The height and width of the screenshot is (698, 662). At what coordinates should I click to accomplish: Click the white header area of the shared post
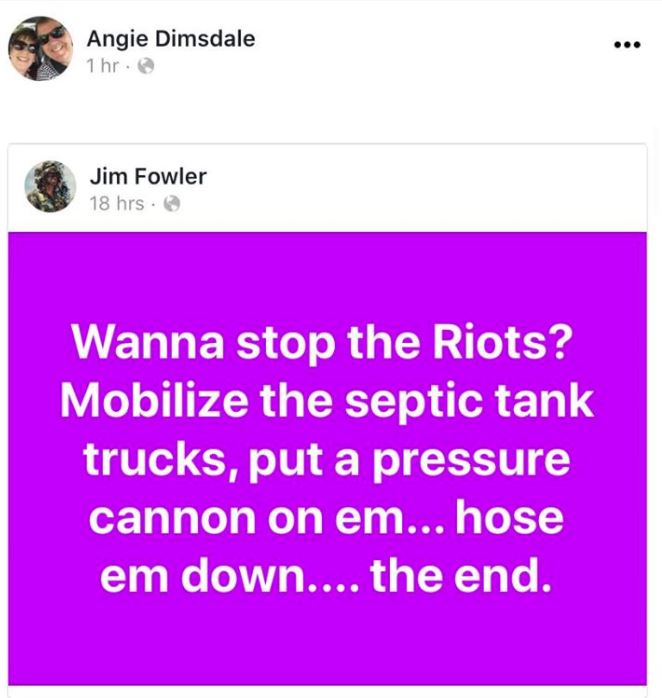pos(327,188)
